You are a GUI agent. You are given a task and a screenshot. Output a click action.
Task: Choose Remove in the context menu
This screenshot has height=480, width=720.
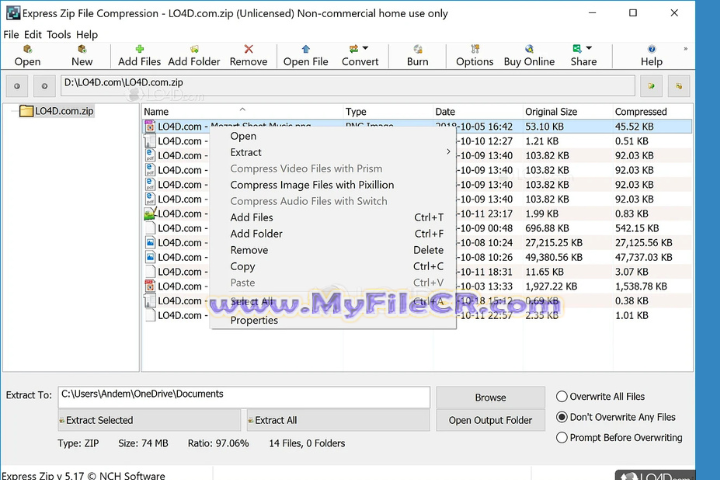click(x=333, y=250)
